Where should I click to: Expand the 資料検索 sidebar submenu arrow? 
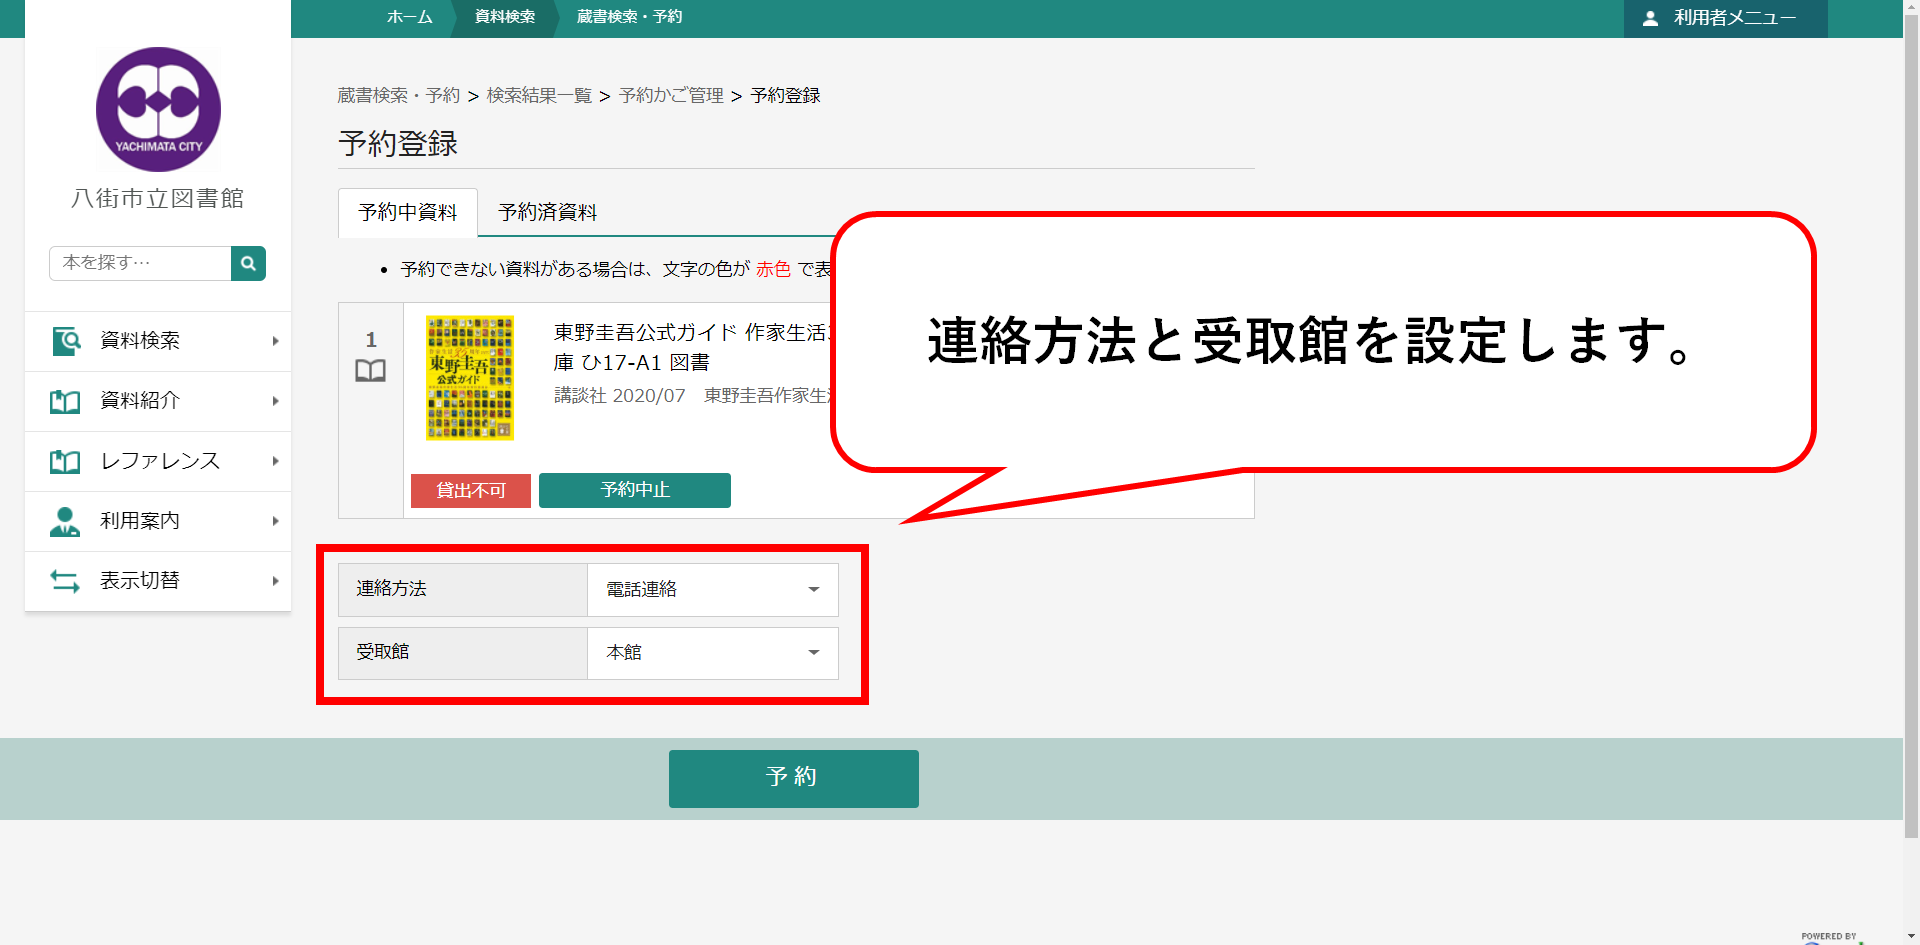(275, 341)
